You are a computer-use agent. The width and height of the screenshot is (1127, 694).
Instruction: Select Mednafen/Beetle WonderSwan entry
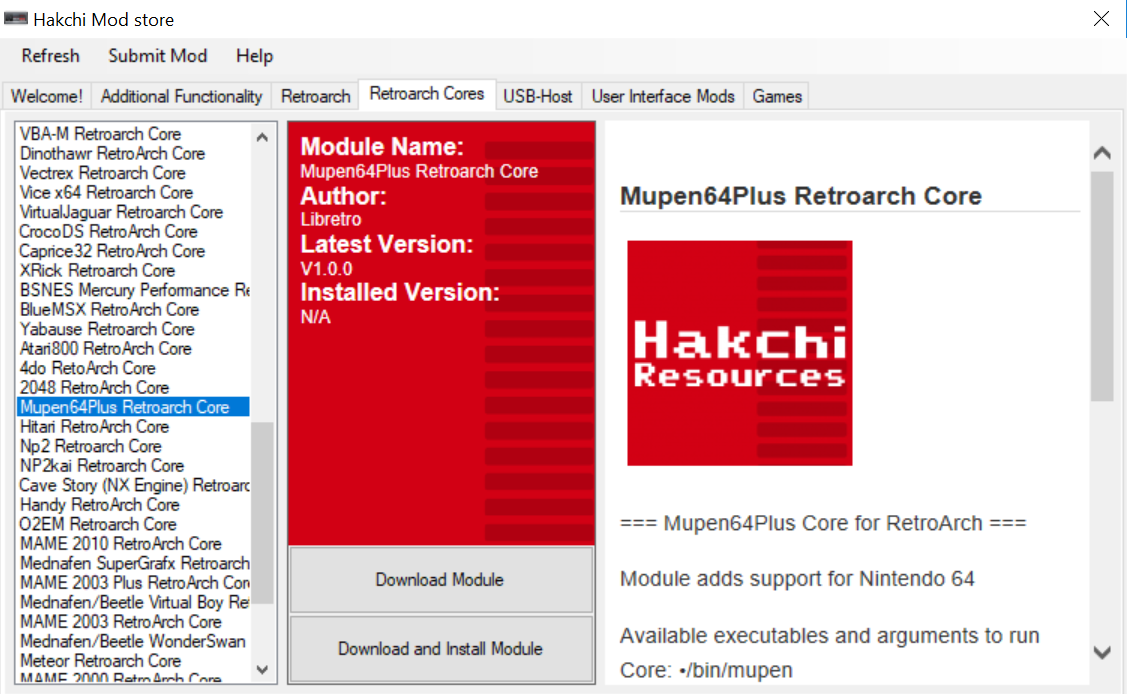pos(132,641)
